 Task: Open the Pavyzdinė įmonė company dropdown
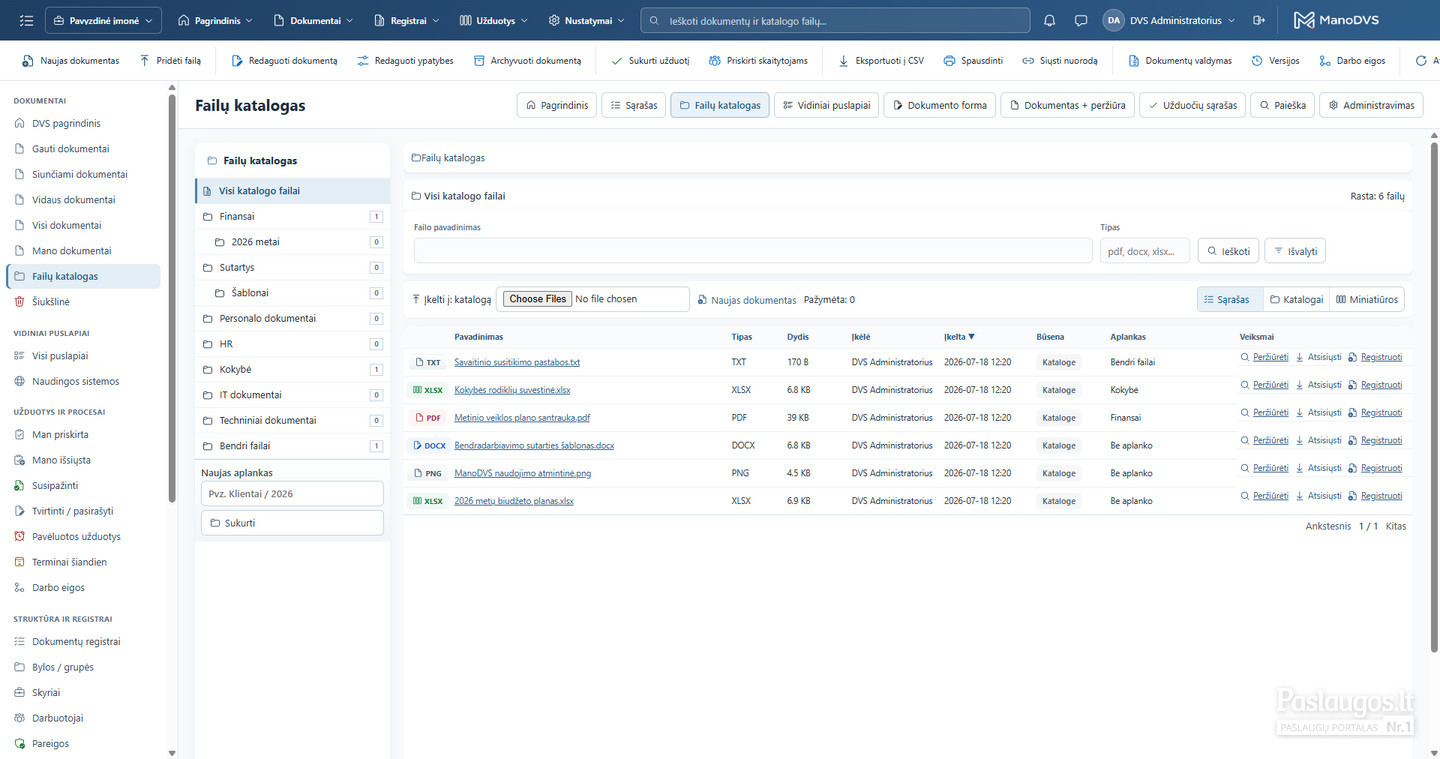tap(103, 20)
